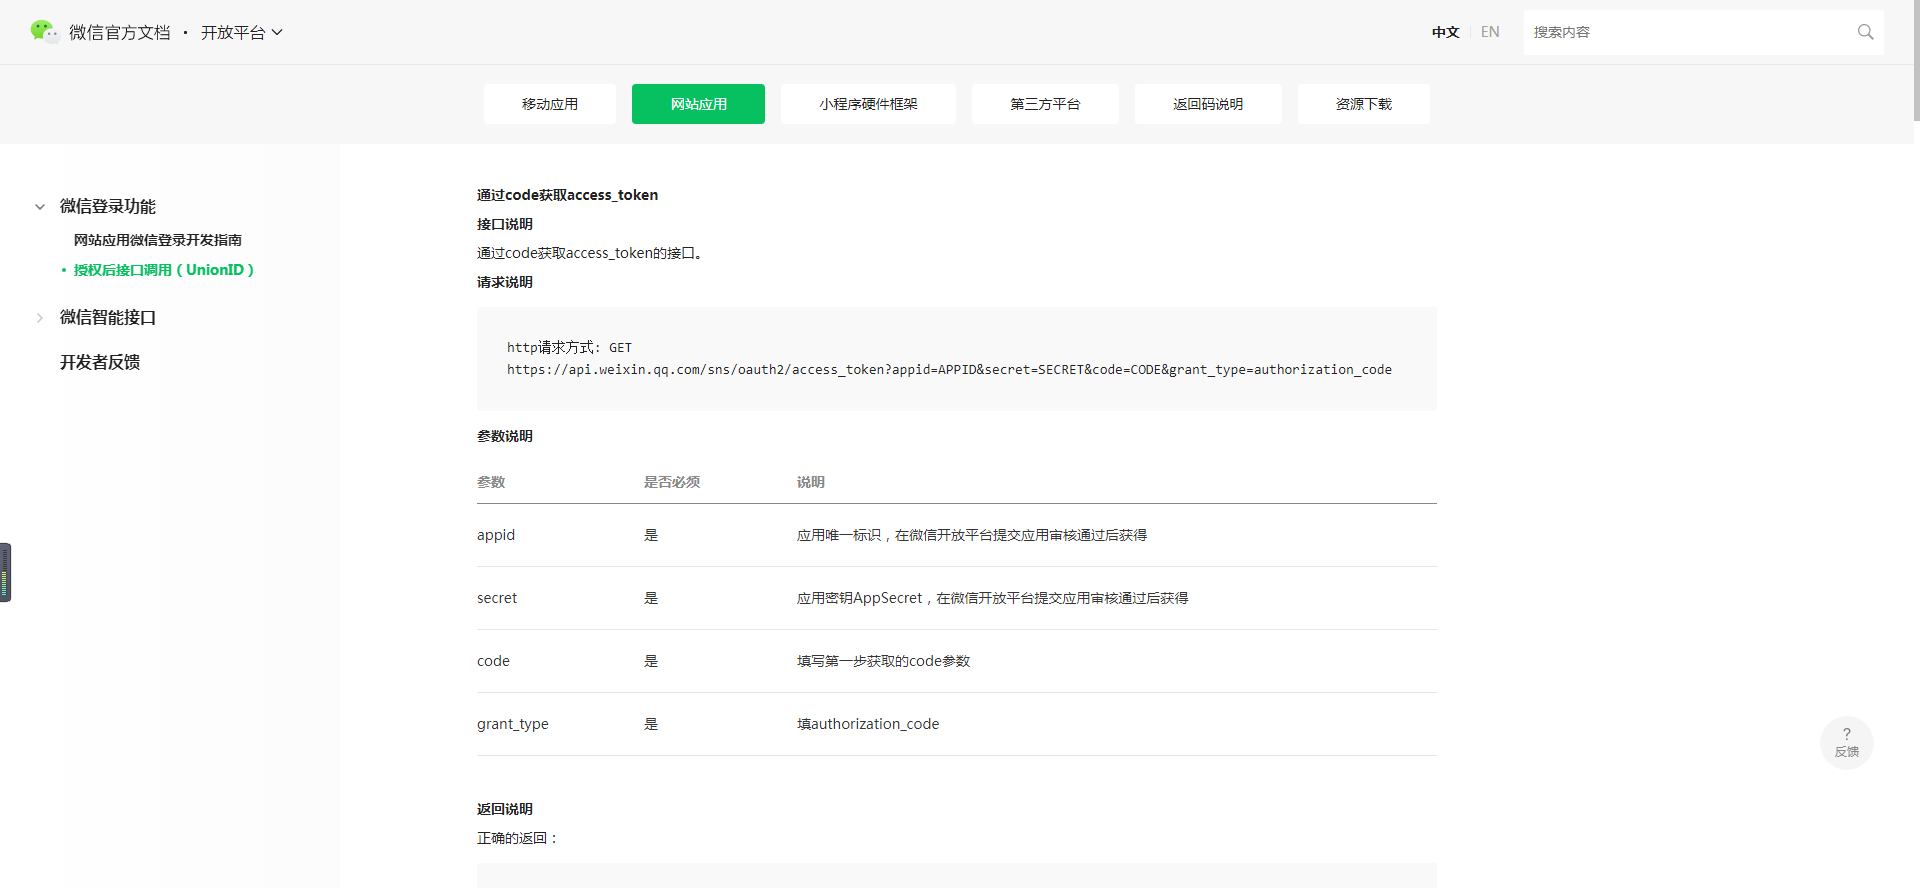Open the 开放平台 platform dropdown

pos(242,33)
